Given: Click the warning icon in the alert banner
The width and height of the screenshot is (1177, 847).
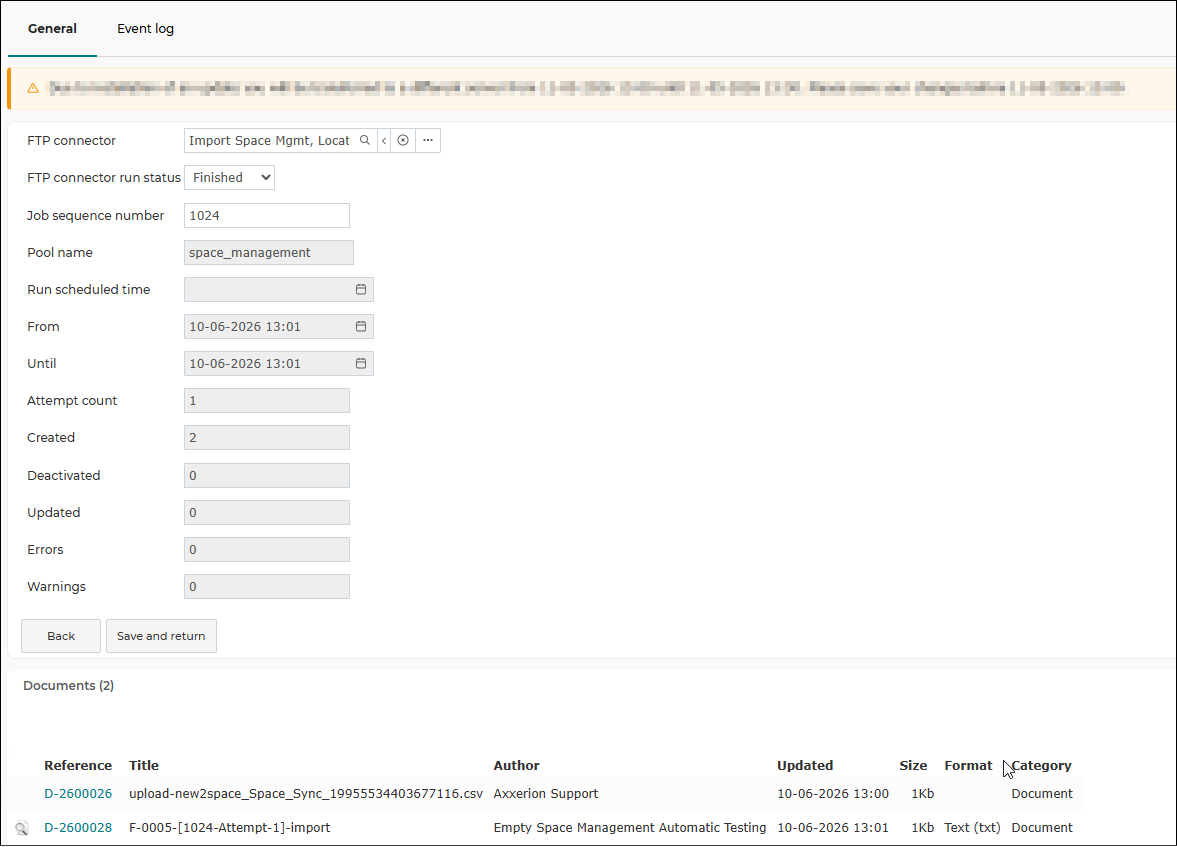Looking at the screenshot, I should click(x=33, y=88).
